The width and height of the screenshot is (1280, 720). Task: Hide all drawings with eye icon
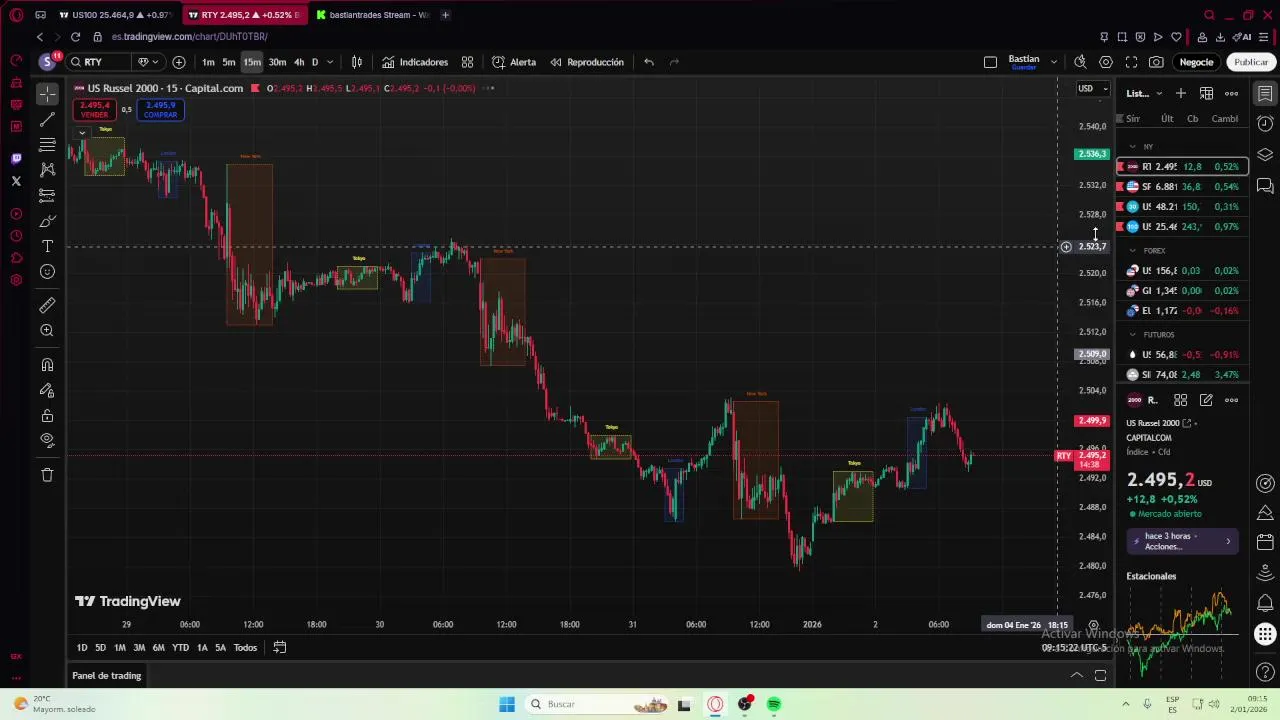click(47, 440)
